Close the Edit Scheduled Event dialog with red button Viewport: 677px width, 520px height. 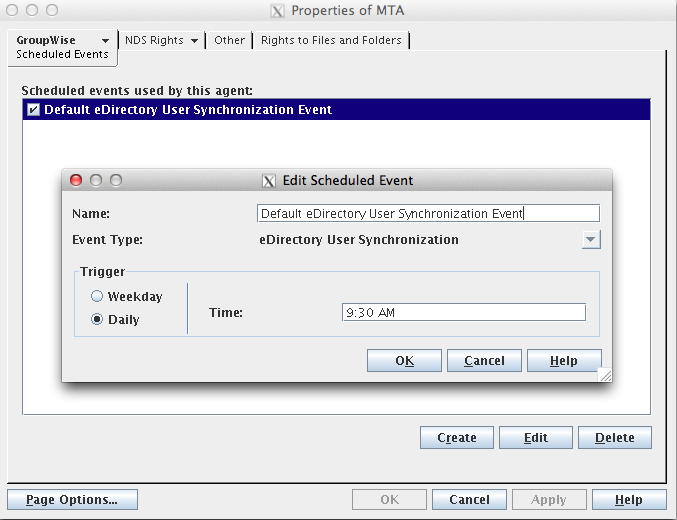click(x=76, y=180)
